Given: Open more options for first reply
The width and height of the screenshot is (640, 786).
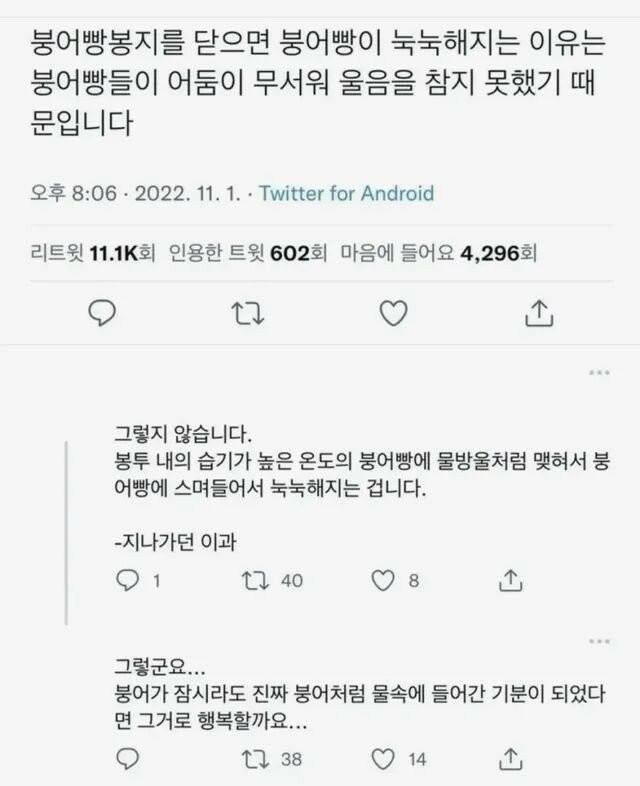Looking at the screenshot, I should pos(599,372).
